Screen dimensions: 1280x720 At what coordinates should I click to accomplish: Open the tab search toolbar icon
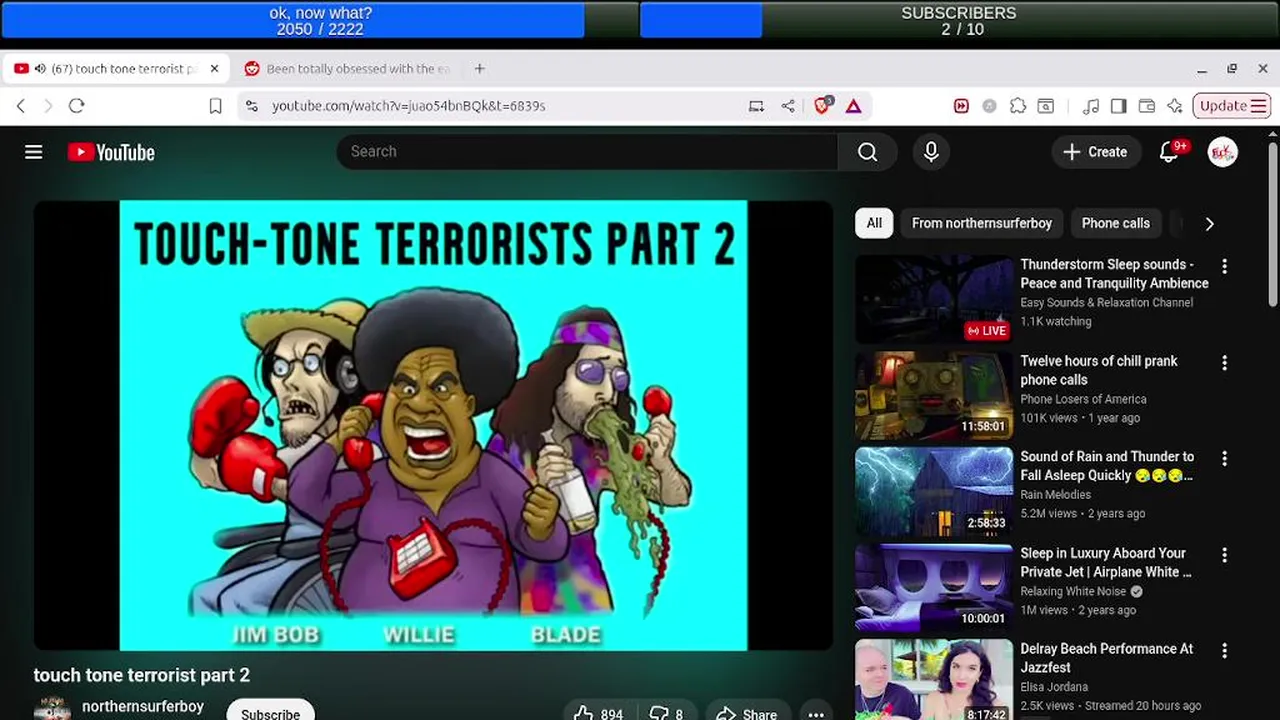coord(1046,106)
